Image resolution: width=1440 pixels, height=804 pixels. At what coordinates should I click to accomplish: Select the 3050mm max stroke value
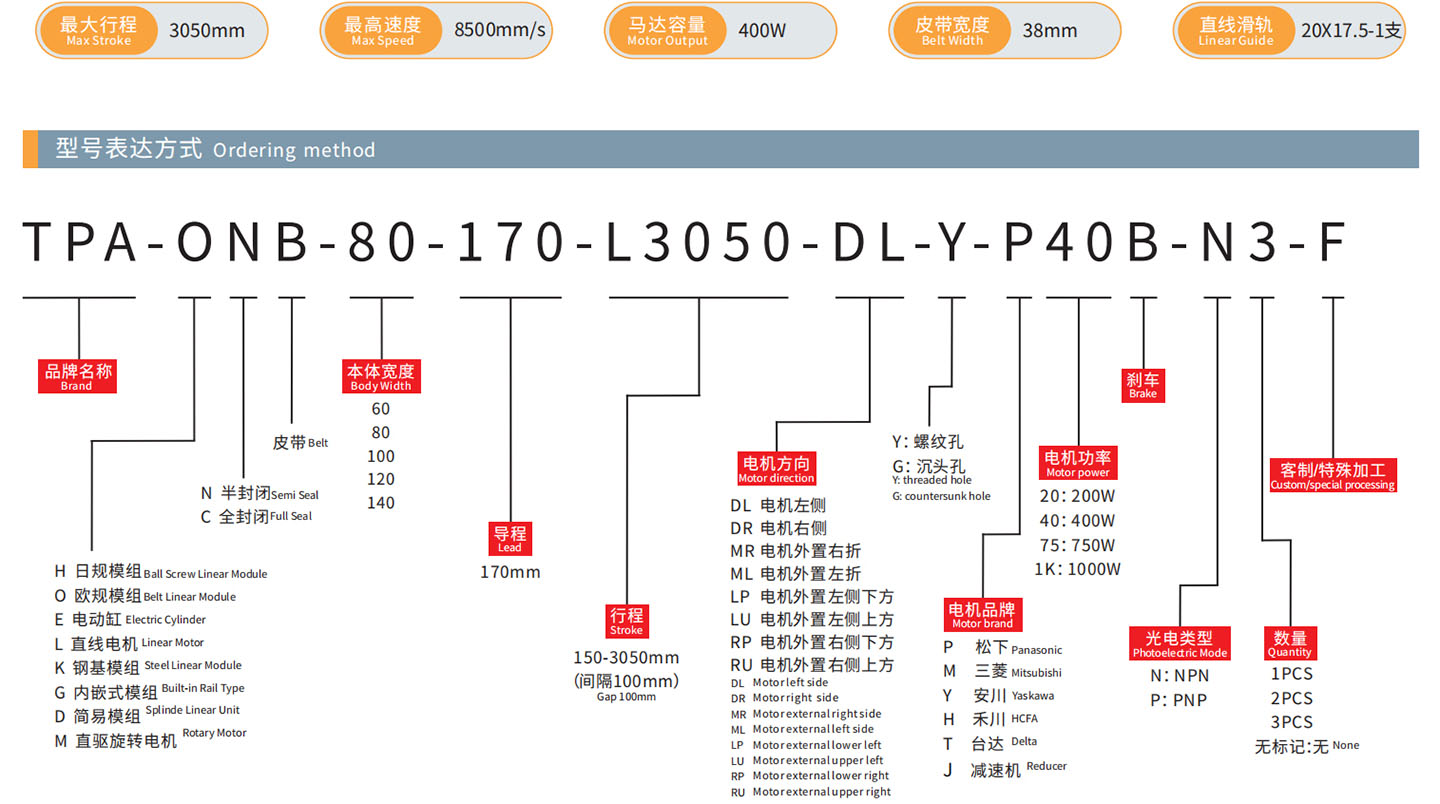click(207, 30)
